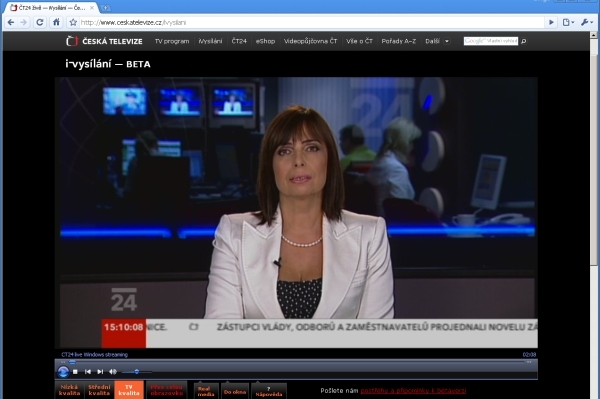Image resolution: width=600 pixels, height=399 pixels.
Task: Open the Nápověda help button
Action: pos(269,391)
